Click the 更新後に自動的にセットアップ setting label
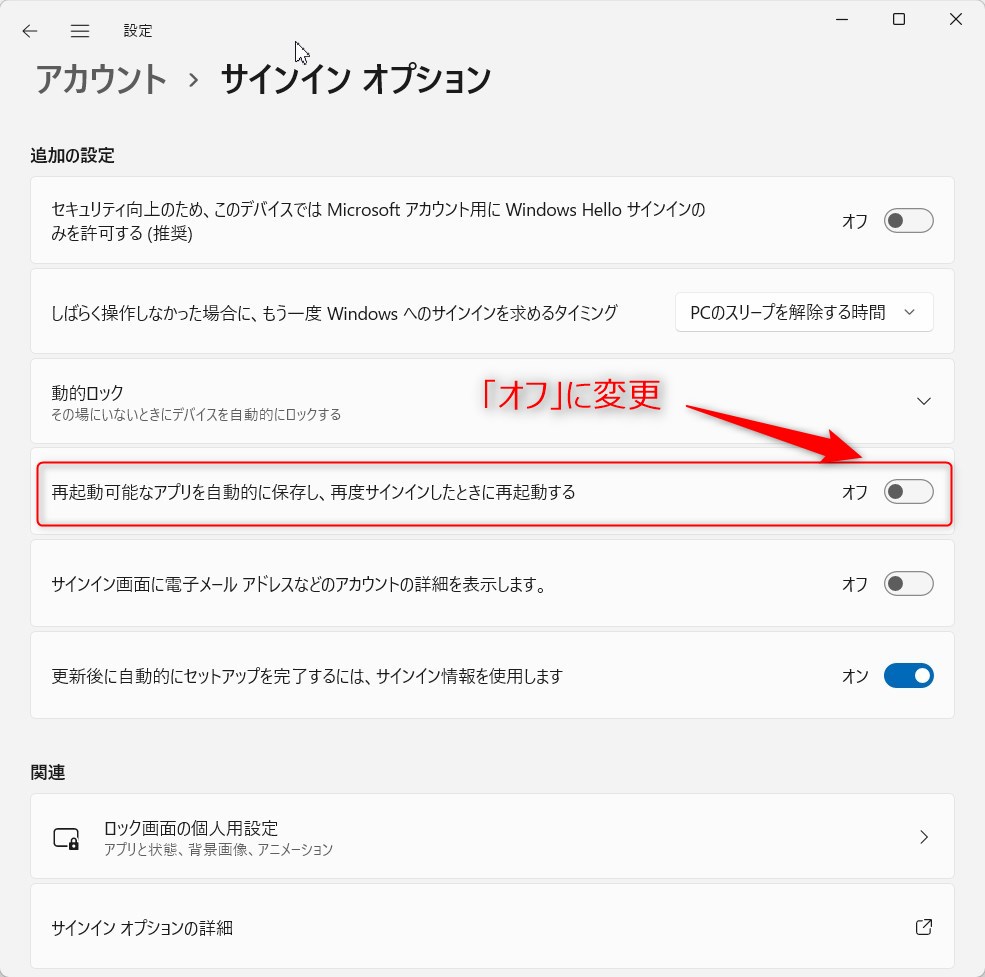This screenshot has height=977, width=985. coord(307,676)
